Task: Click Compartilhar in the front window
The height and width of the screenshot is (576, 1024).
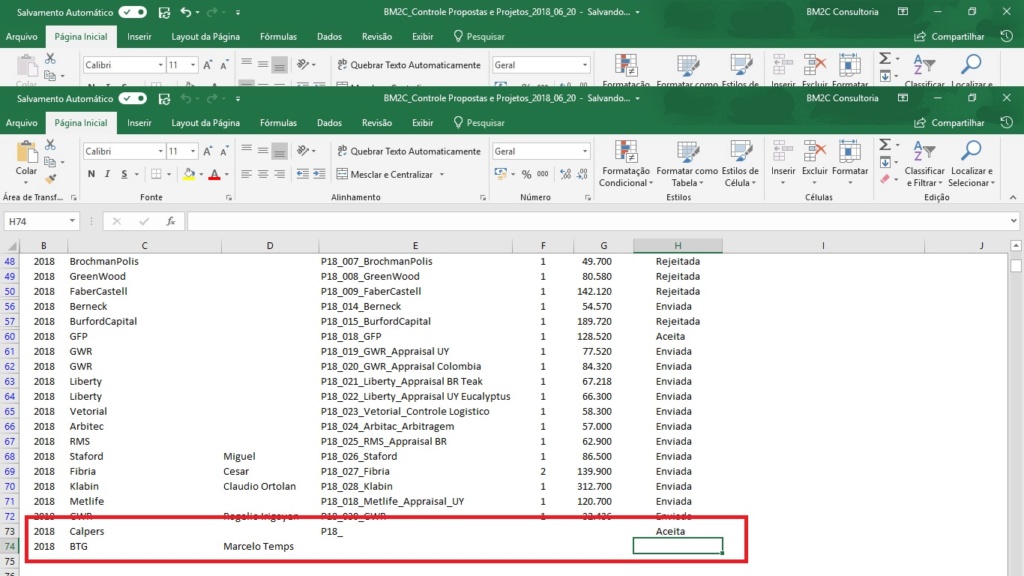Action: click(x=949, y=123)
